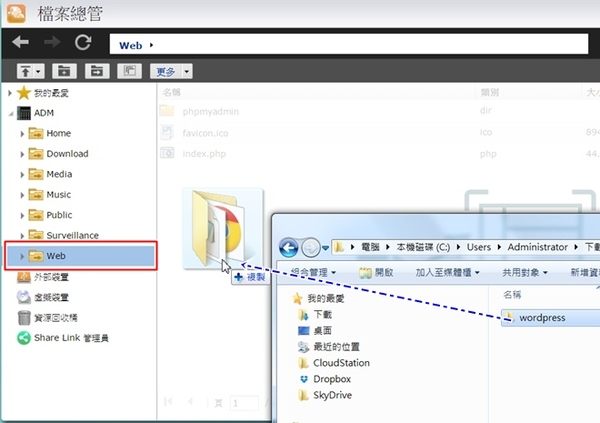The width and height of the screenshot is (600, 423).
Task: Expand the Web folder node
Action: (22, 256)
